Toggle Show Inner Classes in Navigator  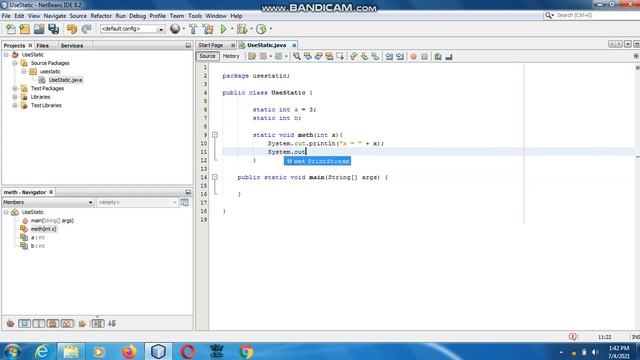tap(67, 324)
